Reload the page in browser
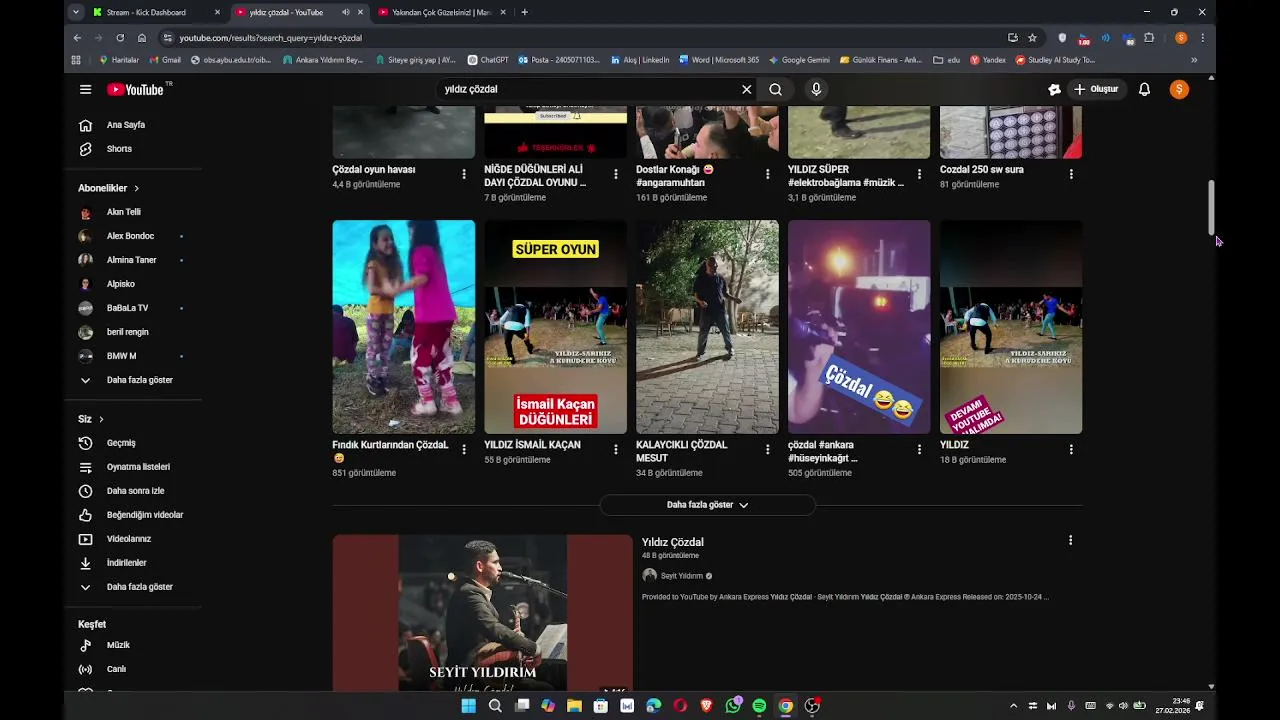Viewport: 1280px width, 720px height. click(120, 38)
